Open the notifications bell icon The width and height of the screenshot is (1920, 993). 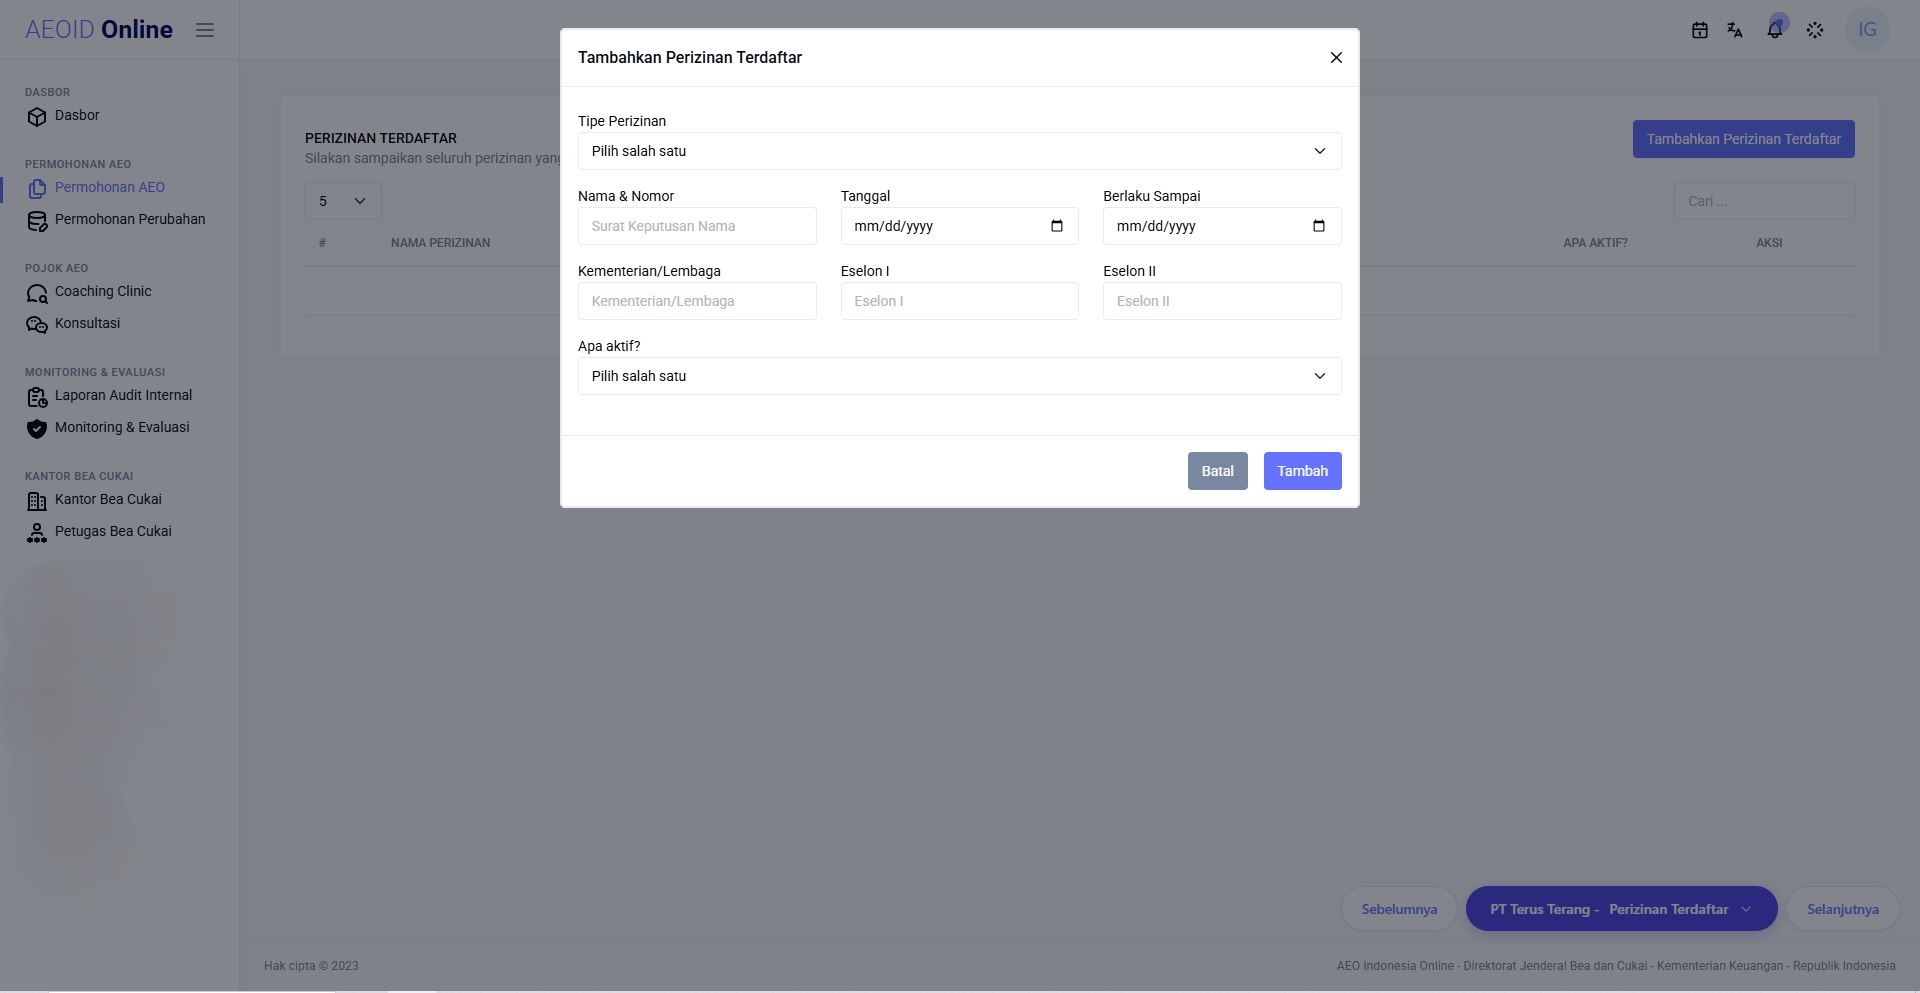click(1775, 30)
